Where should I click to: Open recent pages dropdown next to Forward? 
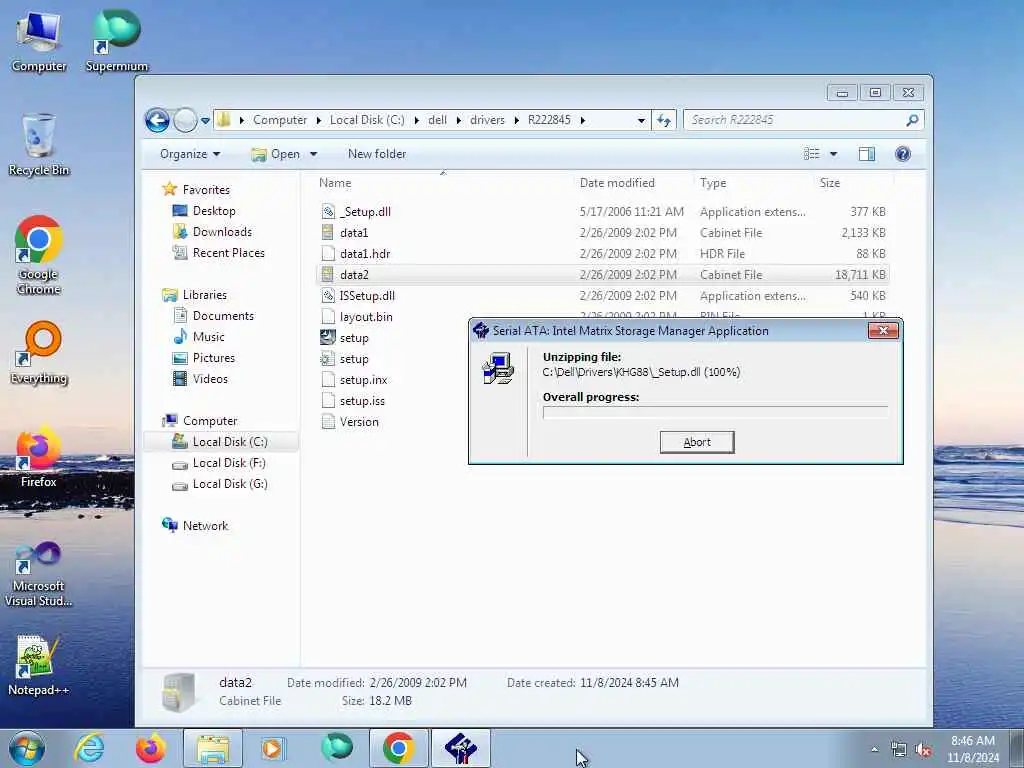coord(205,121)
